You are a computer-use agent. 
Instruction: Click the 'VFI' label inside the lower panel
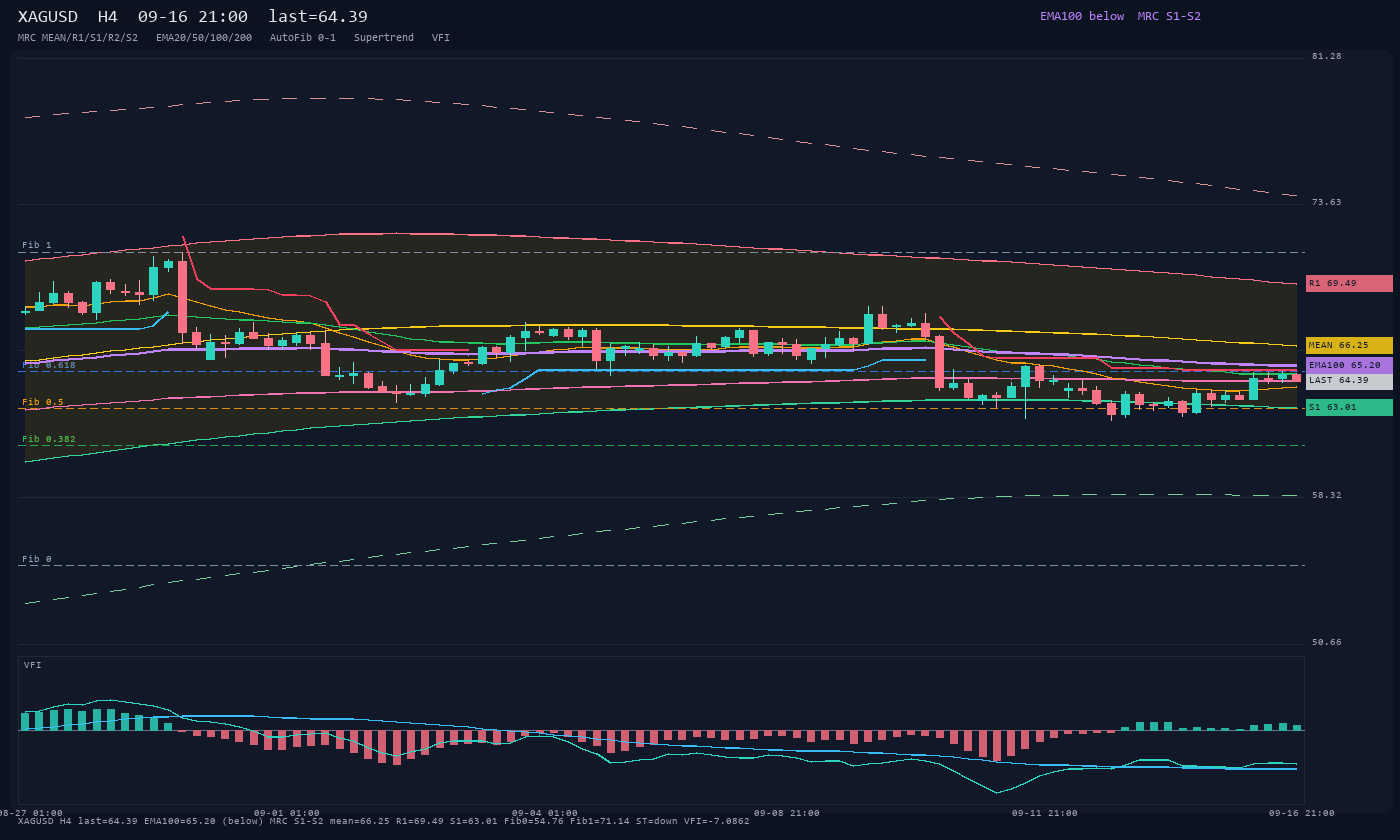tap(33, 665)
